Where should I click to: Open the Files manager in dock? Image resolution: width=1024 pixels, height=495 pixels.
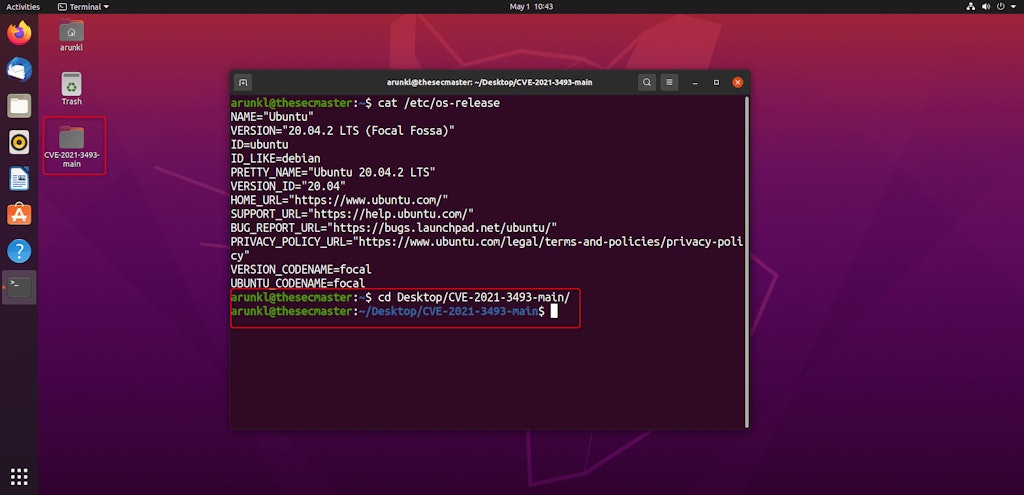(x=19, y=105)
